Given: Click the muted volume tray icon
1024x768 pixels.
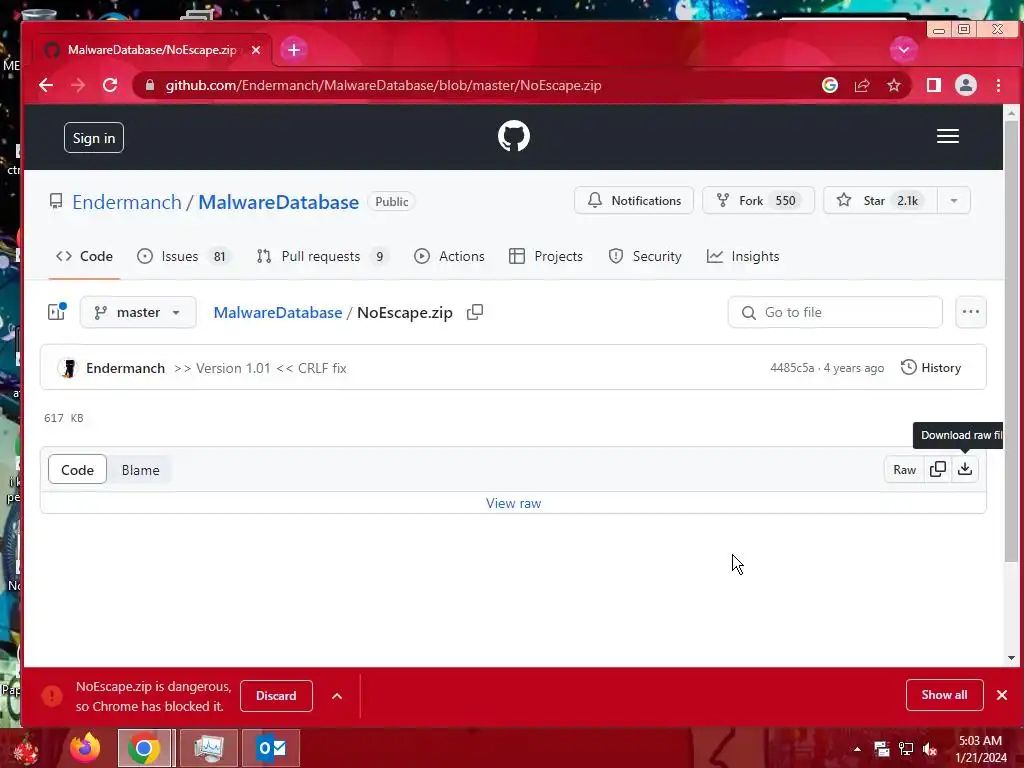Looking at the screenshot, I should pos(930,749).
